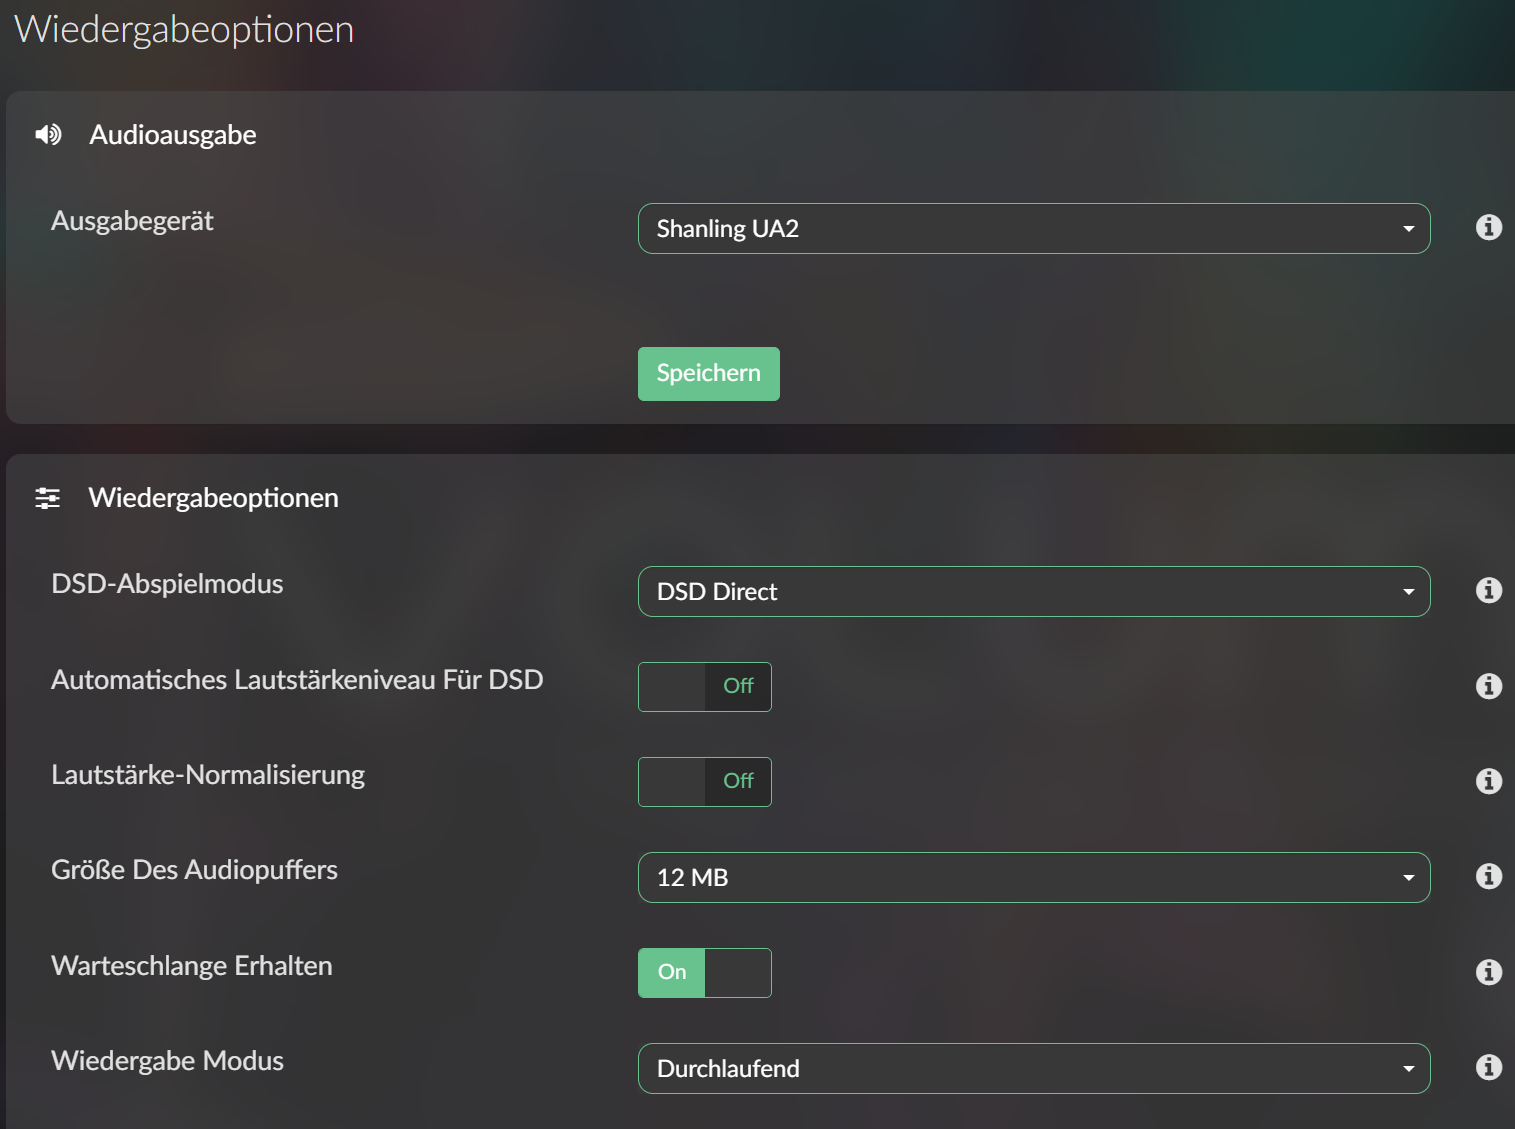Image resolution: width=1515 pixels, height=1129 pixels.
Task: Show info for Automatisches Lautstärkeniveau Für DSD
Action: 1488,686
